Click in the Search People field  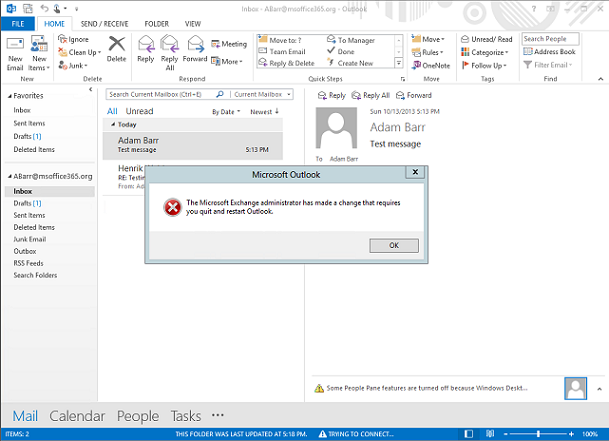[550, 39]
